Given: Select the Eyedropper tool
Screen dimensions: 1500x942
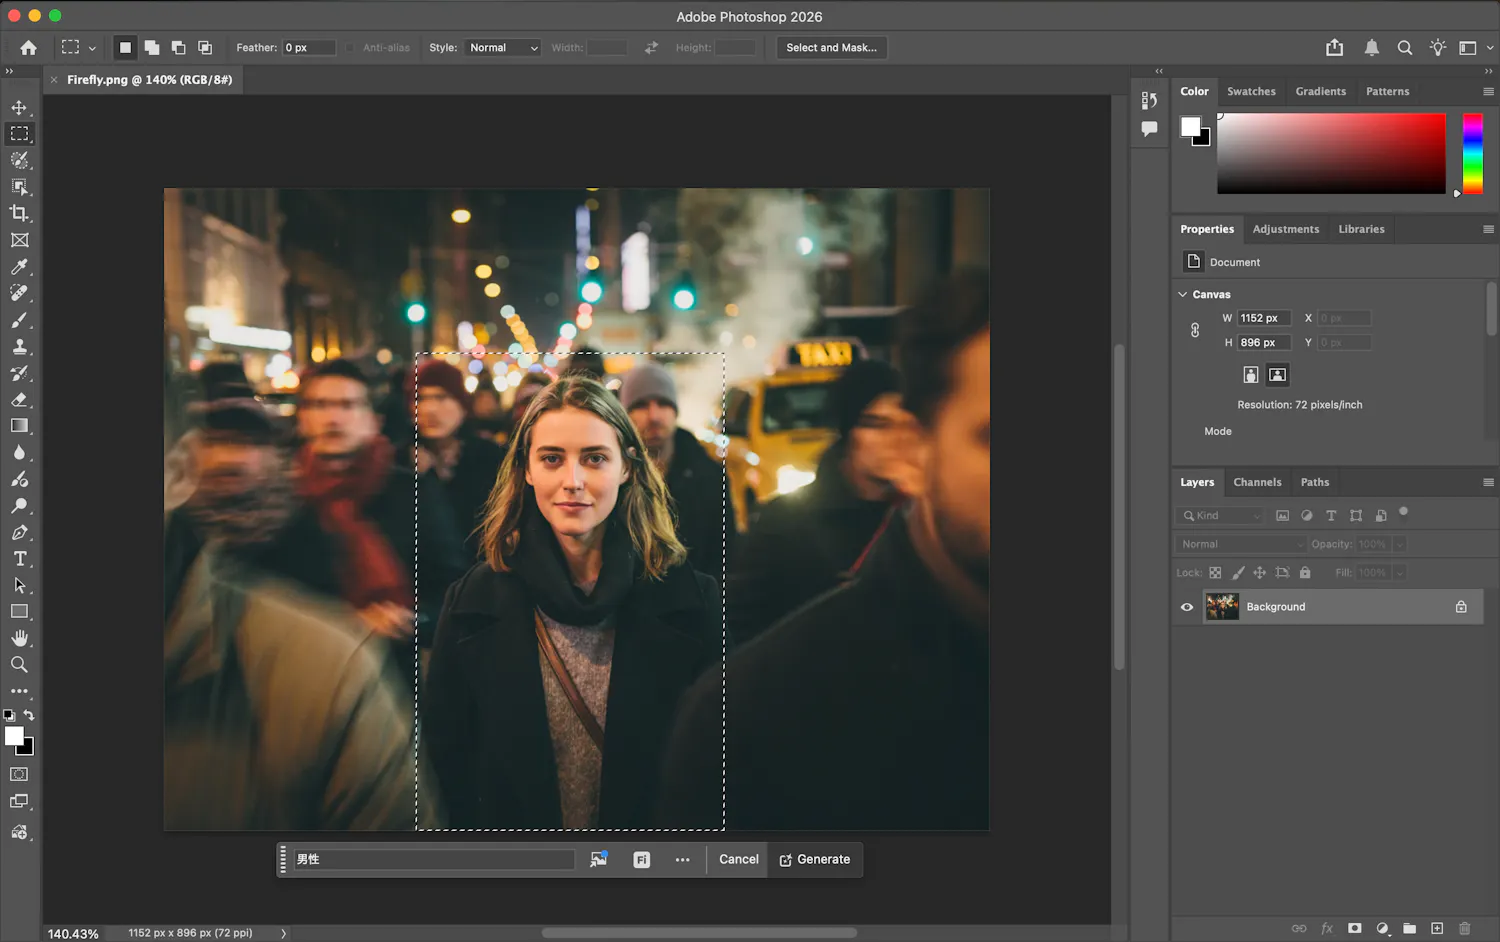Looking at the screenshot, I should (x=19, y=267).
